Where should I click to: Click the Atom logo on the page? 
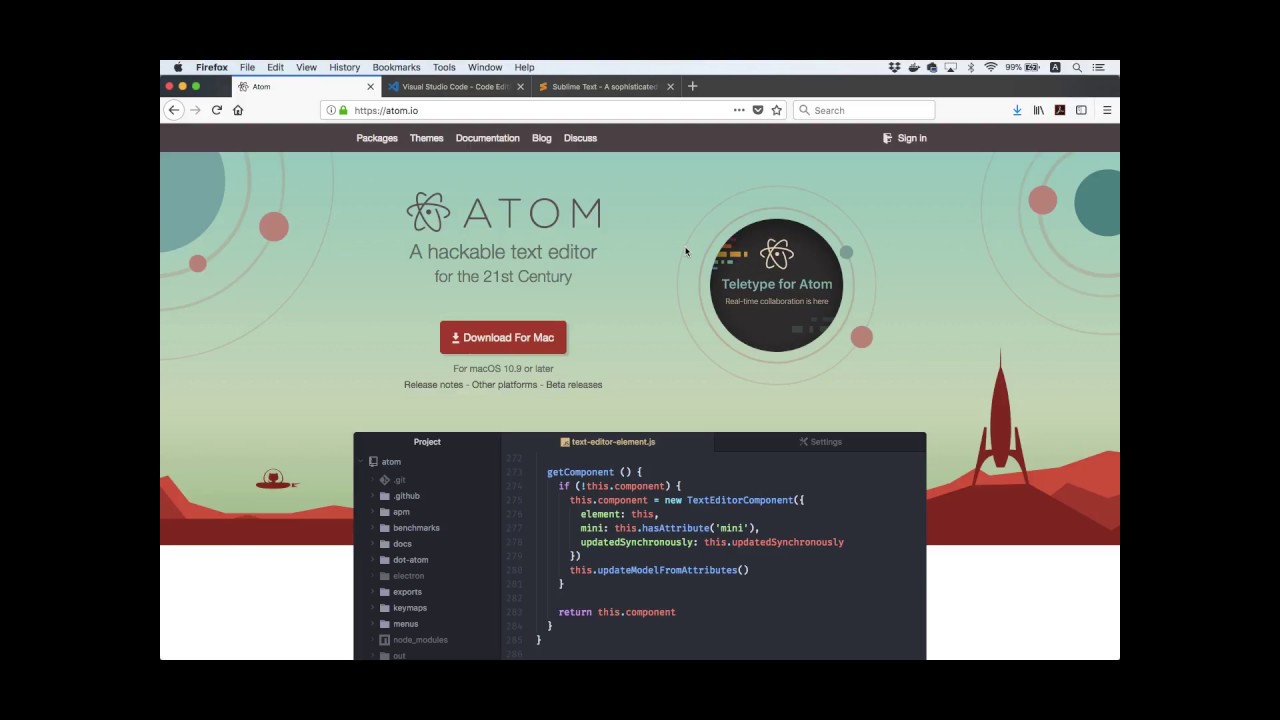(x=503, y=212)
